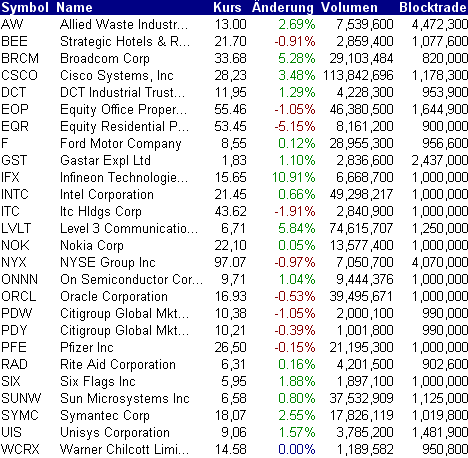The width and height of the screenshot is (468, 458).
Task: Select the SUNW symbol
Action: 21,398
